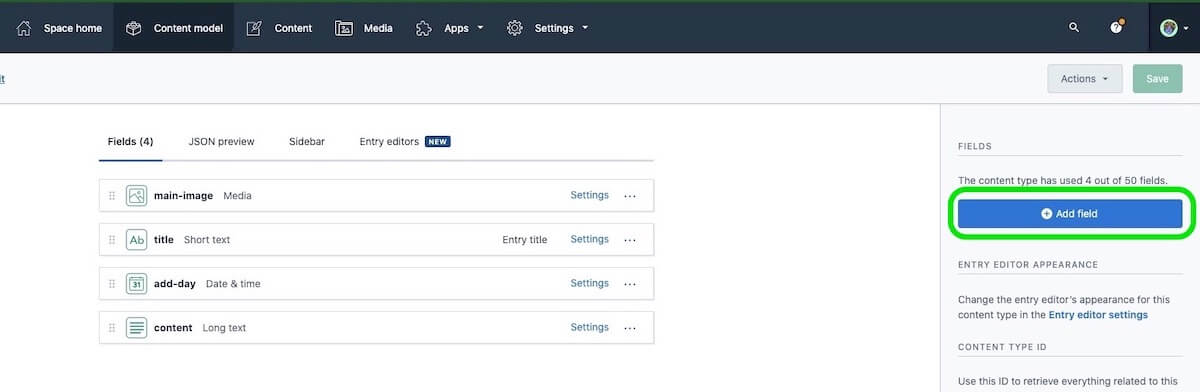Click the 'Long text' type label
The height and width of the screenshot is (392, 1200).
point(224,328)
